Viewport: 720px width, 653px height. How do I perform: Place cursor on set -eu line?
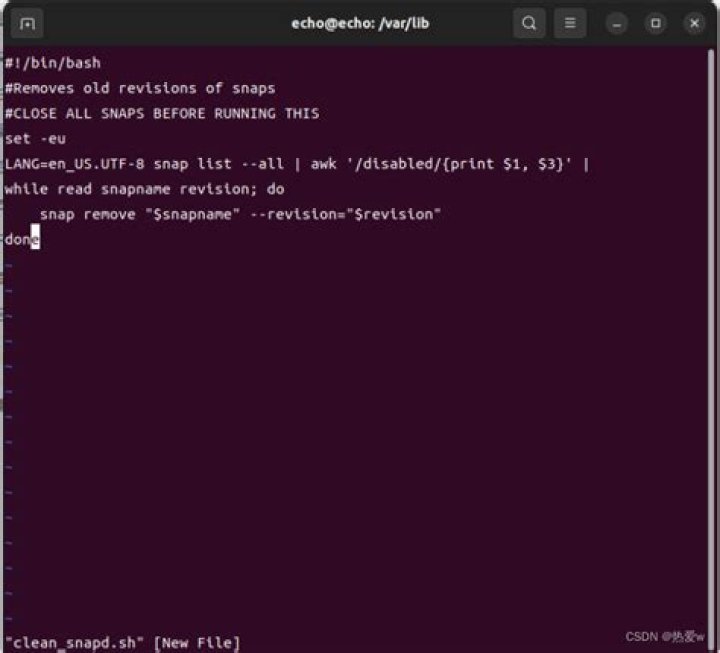[35, 139]
